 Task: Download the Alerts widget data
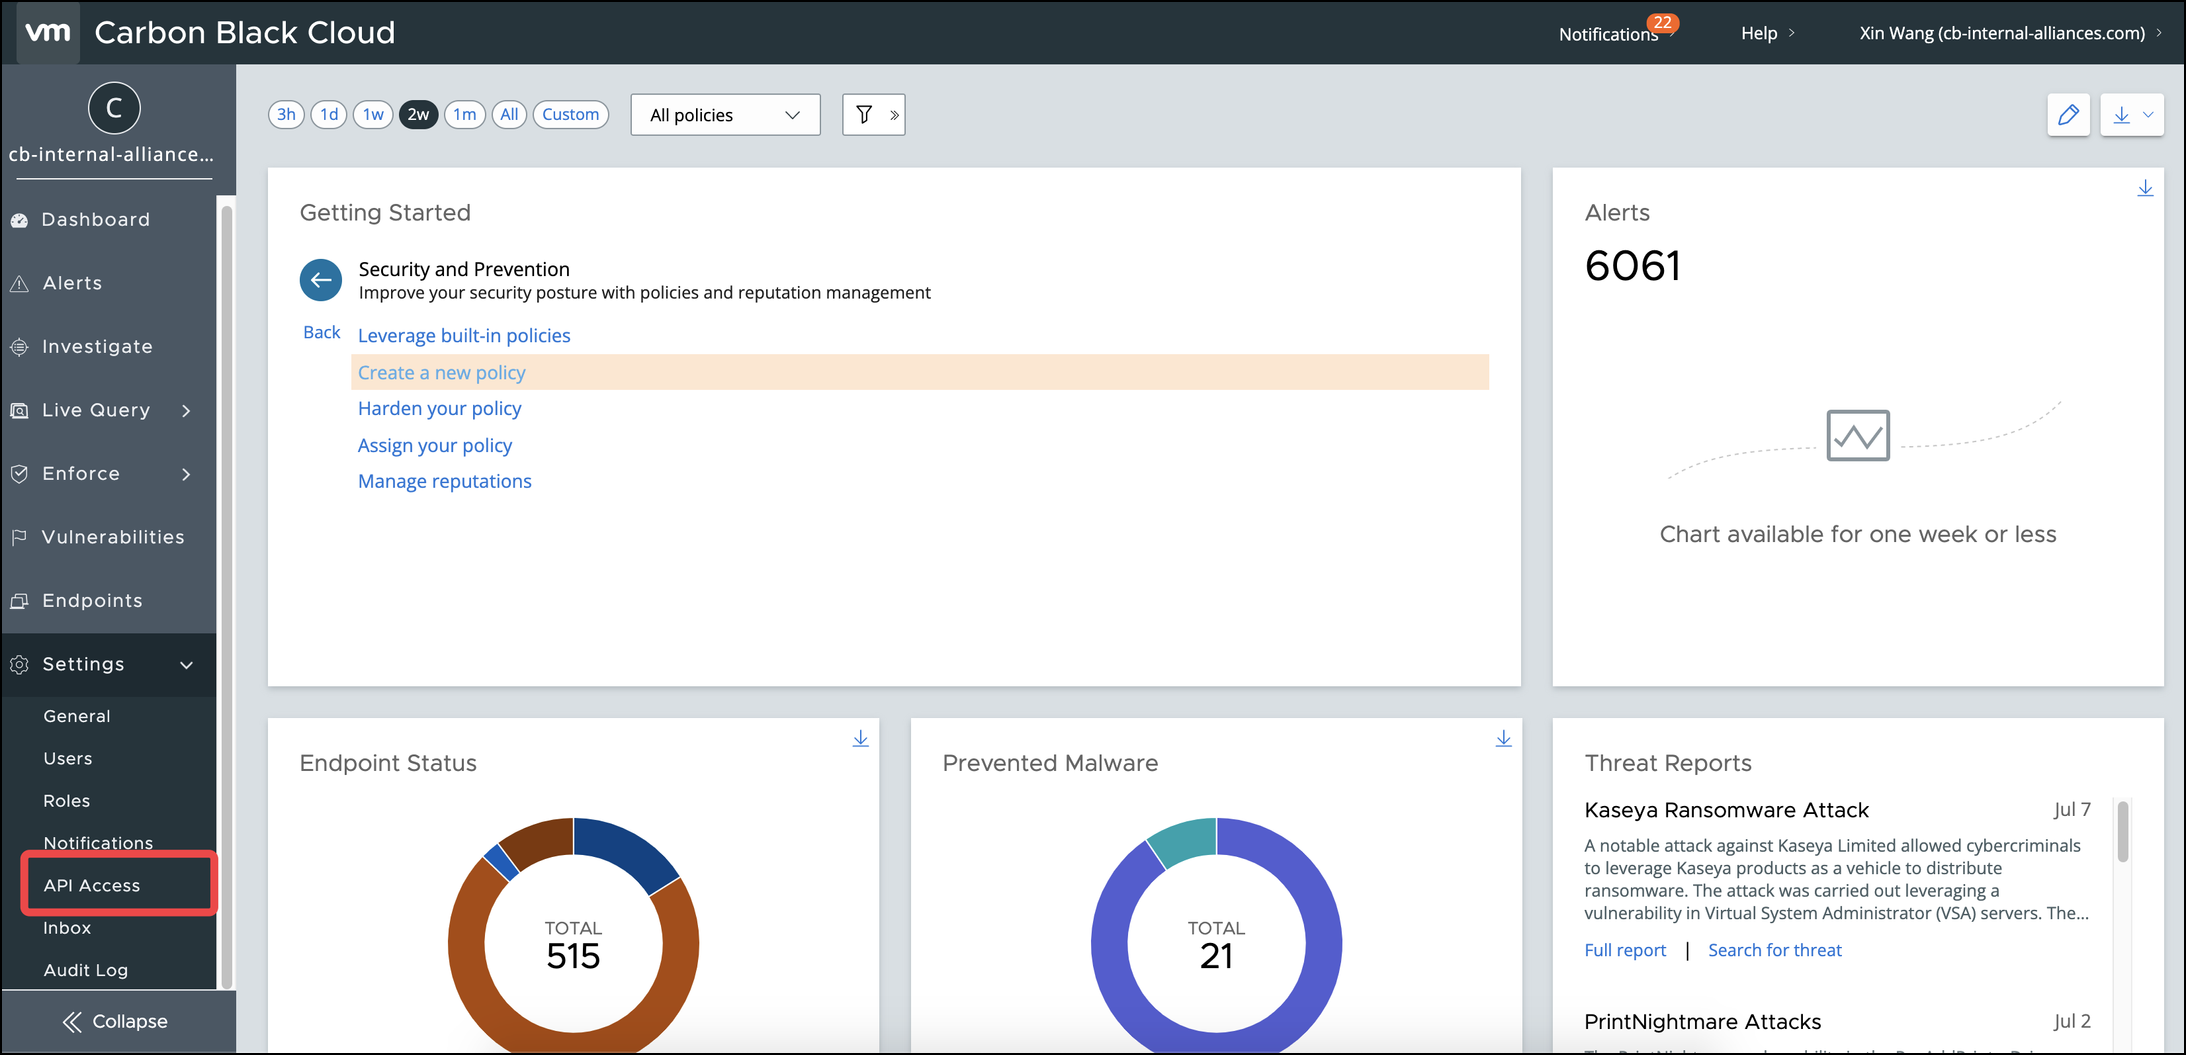[2145, 189]
